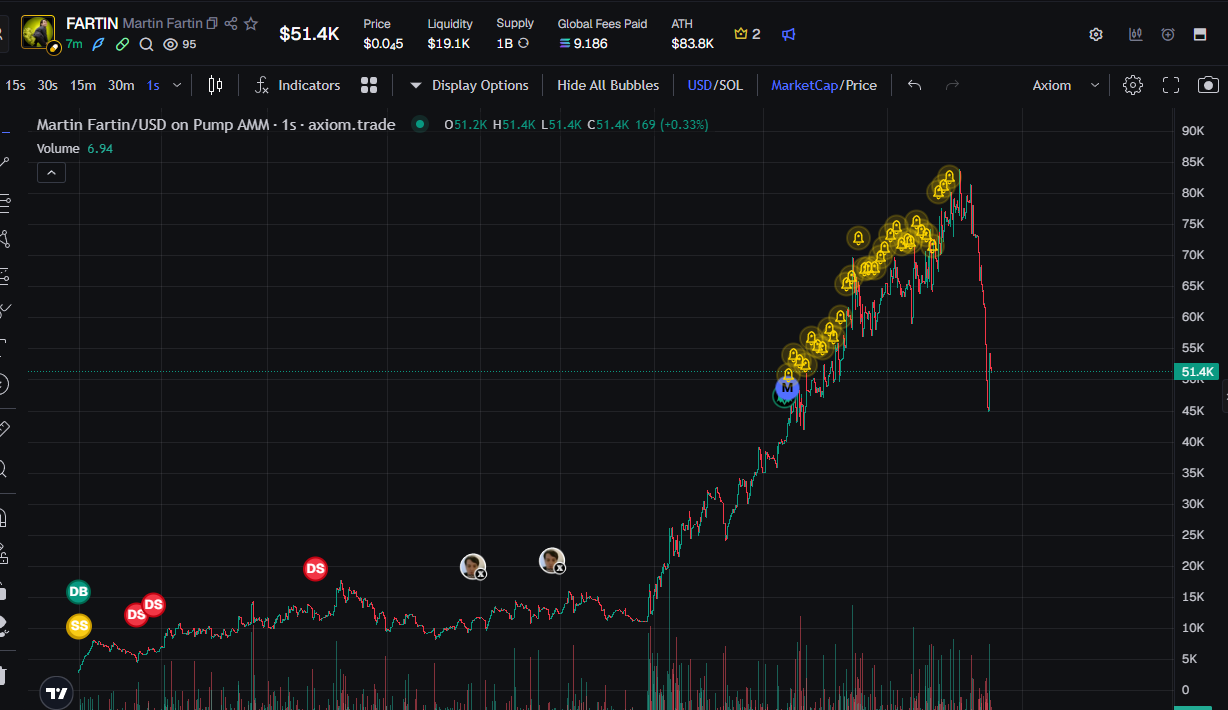Expand the timeframe dropdown chevron
Viewport: 1228px width, 710px height.
[177, 85]
